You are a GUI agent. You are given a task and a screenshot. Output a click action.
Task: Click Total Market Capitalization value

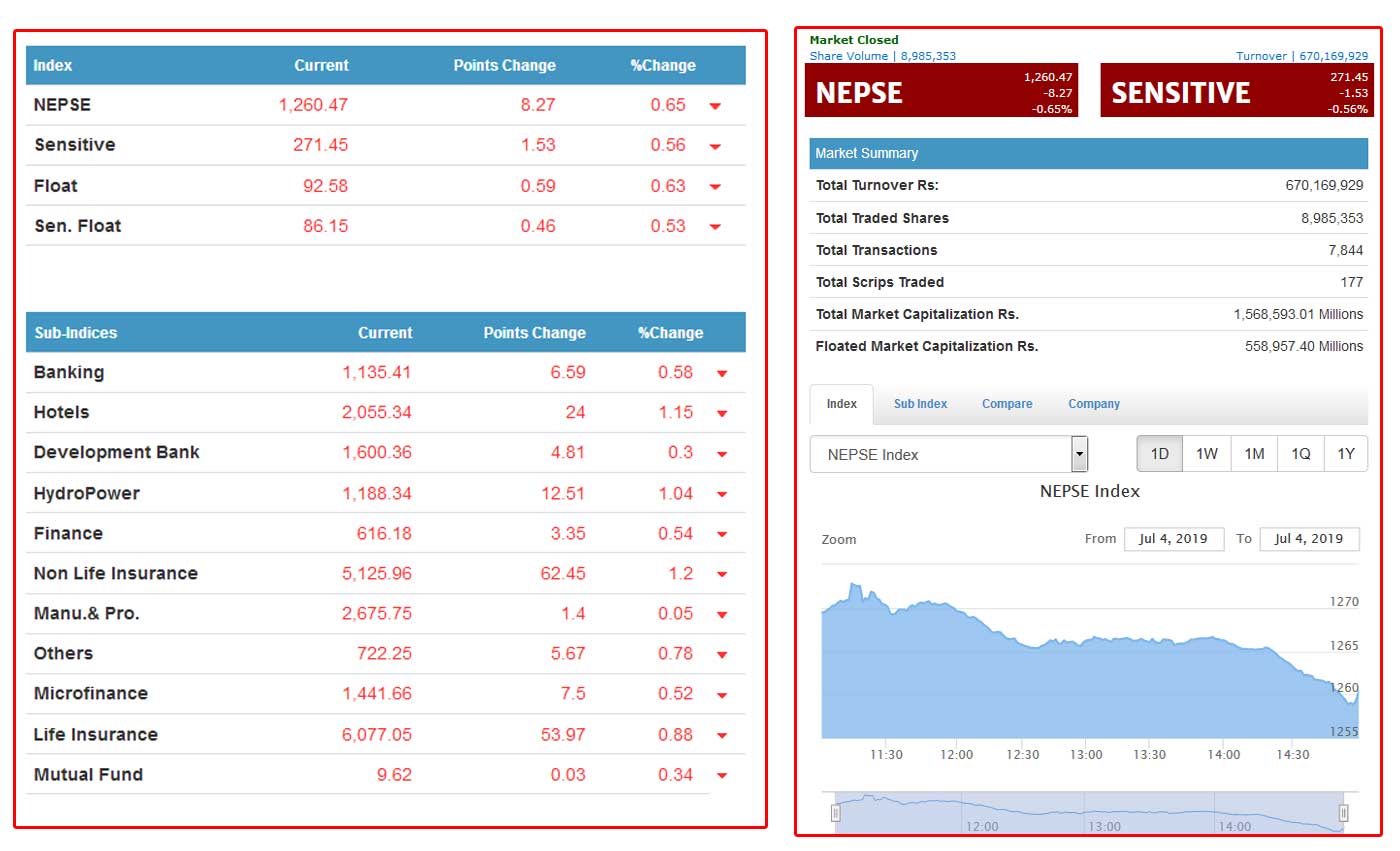[1299, 314]
